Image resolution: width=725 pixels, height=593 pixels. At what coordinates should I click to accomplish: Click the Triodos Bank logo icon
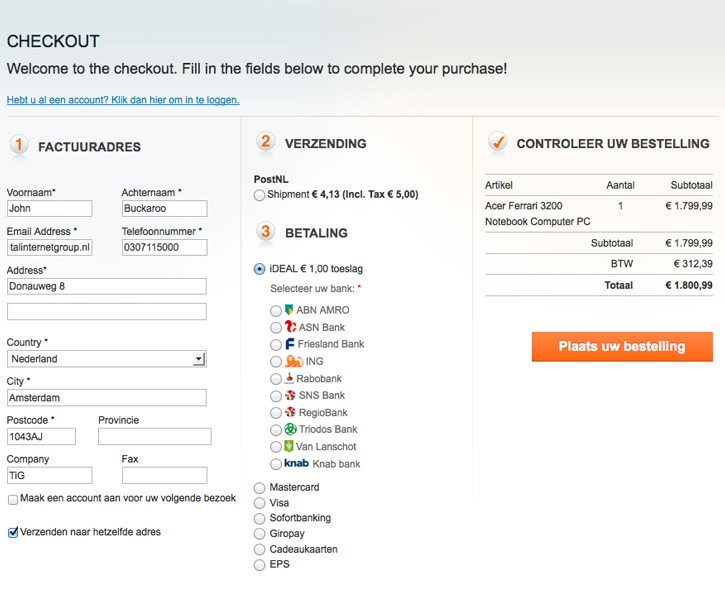point(290,429)
